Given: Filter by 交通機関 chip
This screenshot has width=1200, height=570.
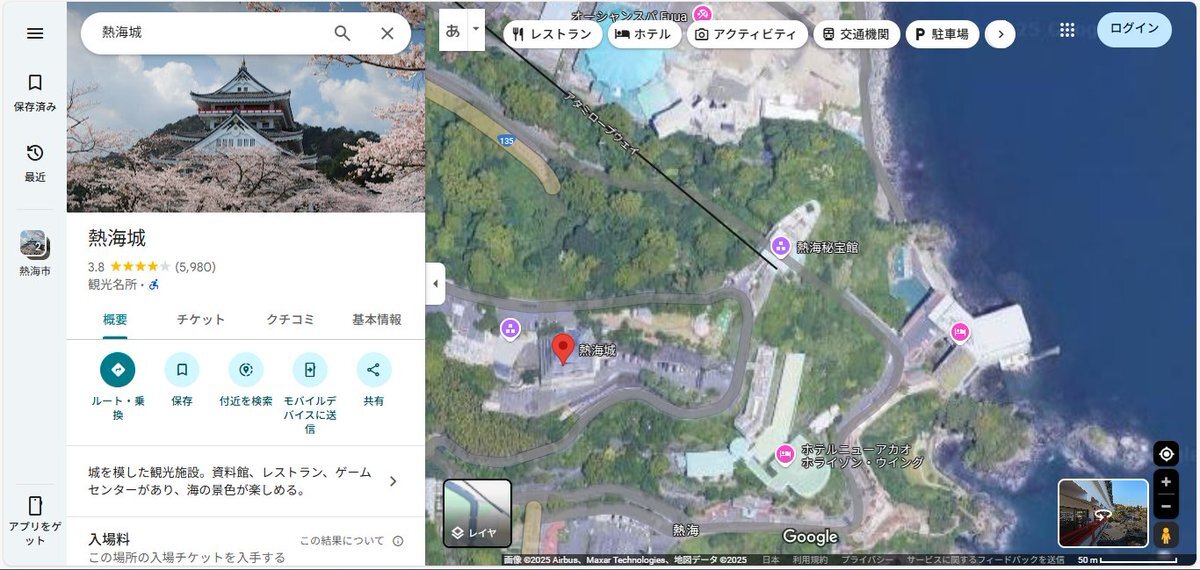Looking at the screenshot, I should click(x=856, y=34).
